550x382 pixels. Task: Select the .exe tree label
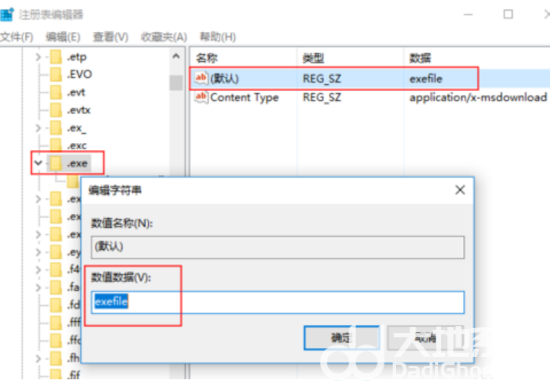click(x=78, y=163)
